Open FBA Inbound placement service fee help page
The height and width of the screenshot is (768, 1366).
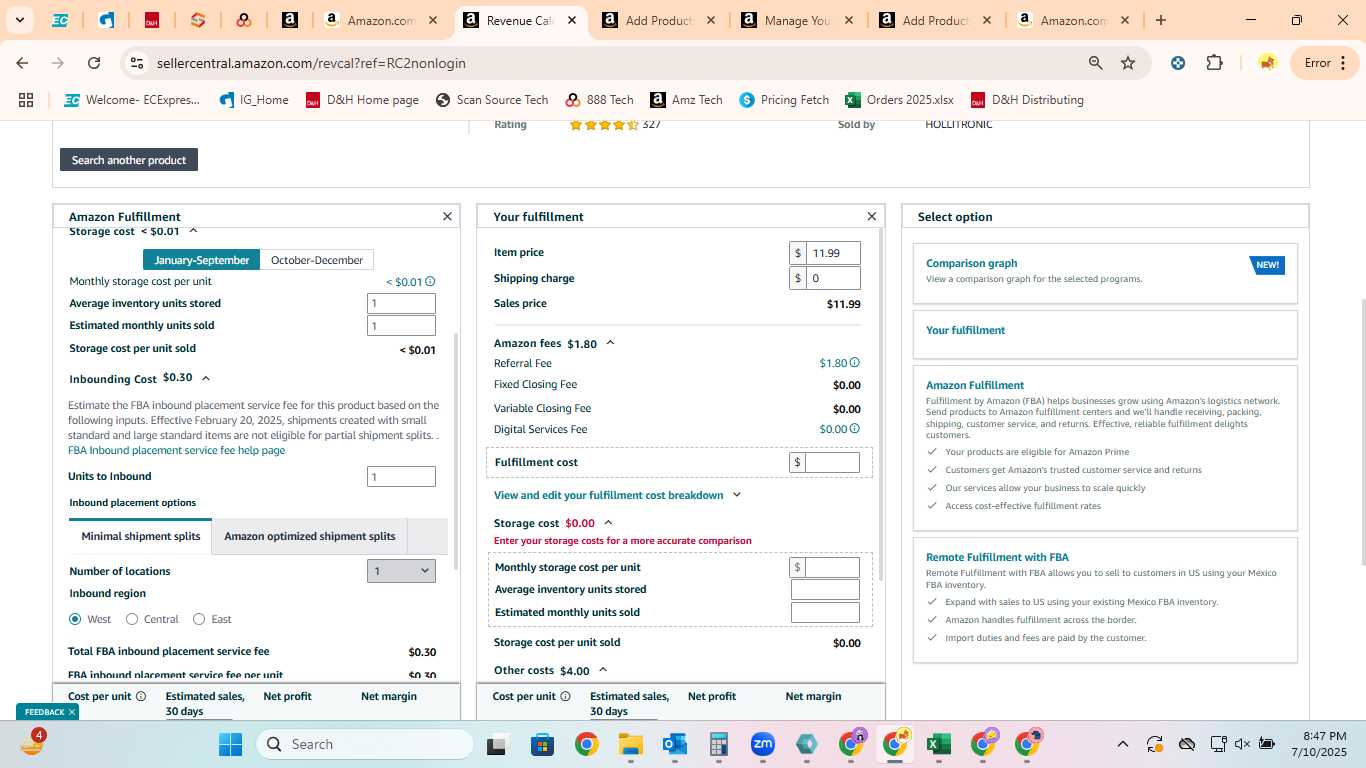point(177,450)
